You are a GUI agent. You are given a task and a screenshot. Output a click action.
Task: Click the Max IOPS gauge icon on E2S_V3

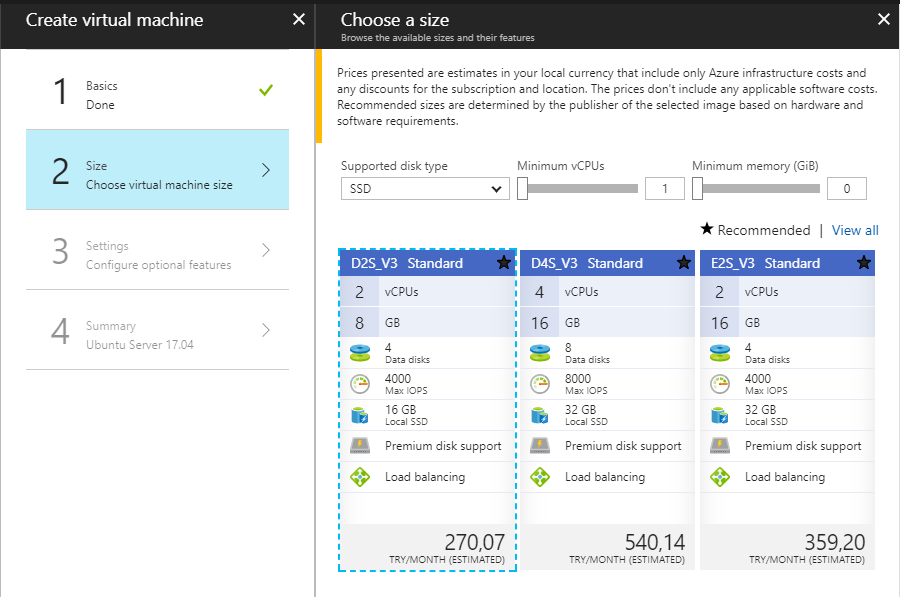pos(720,383)
